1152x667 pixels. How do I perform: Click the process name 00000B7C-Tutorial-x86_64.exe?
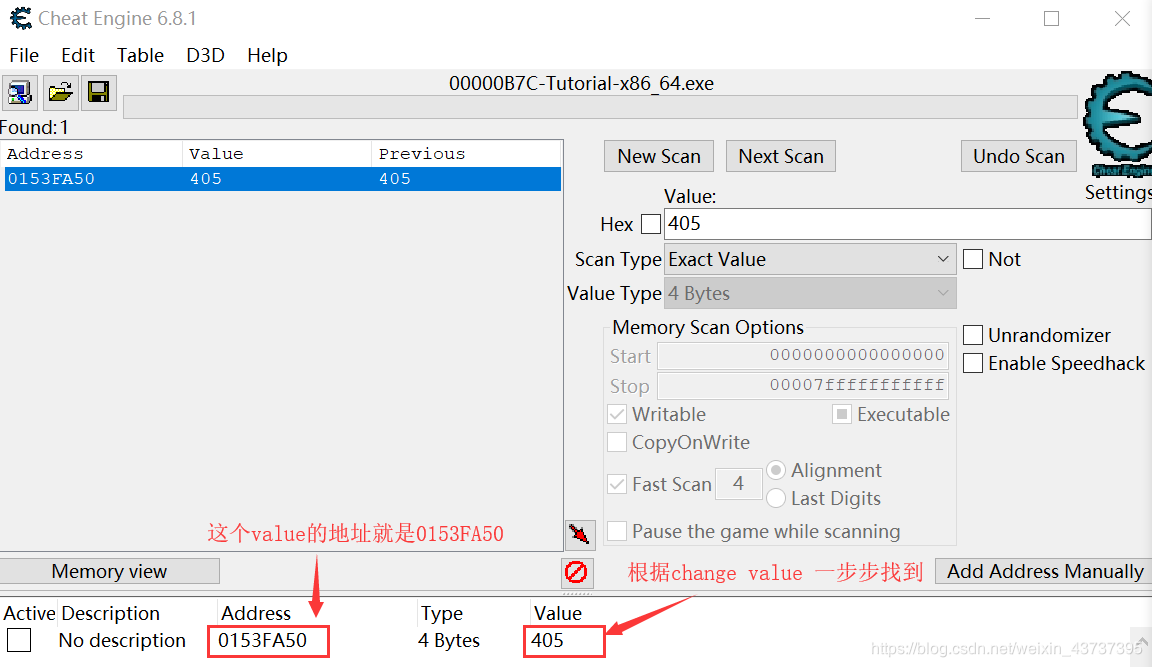(x=581, y=84)
